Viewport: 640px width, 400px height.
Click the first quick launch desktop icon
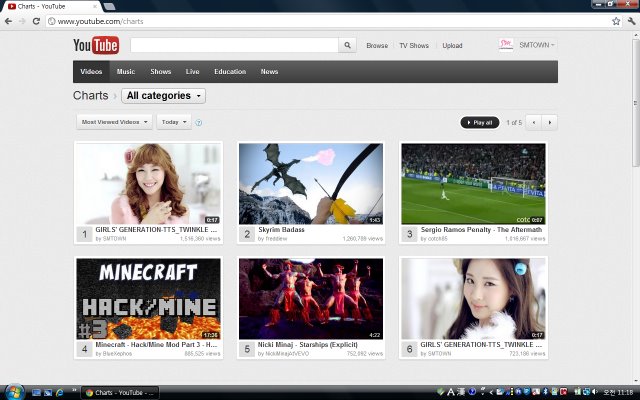point(36,393)
